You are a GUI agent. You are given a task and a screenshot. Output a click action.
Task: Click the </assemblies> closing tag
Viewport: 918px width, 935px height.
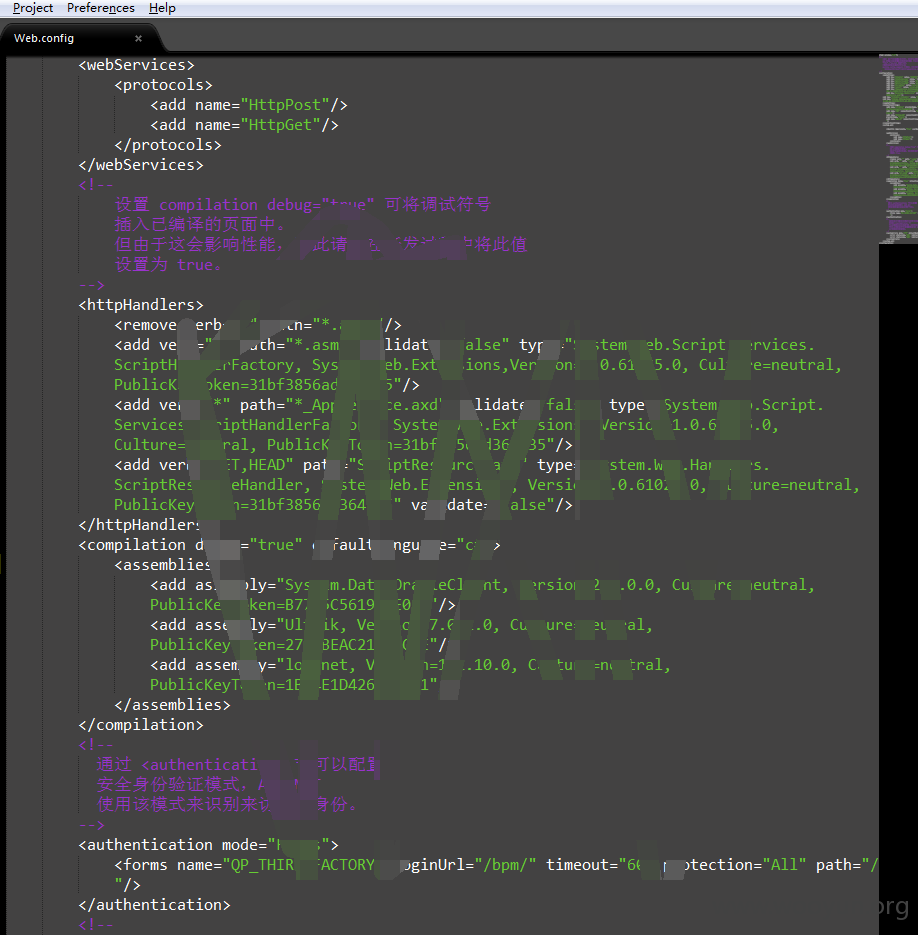click(172, 705)
